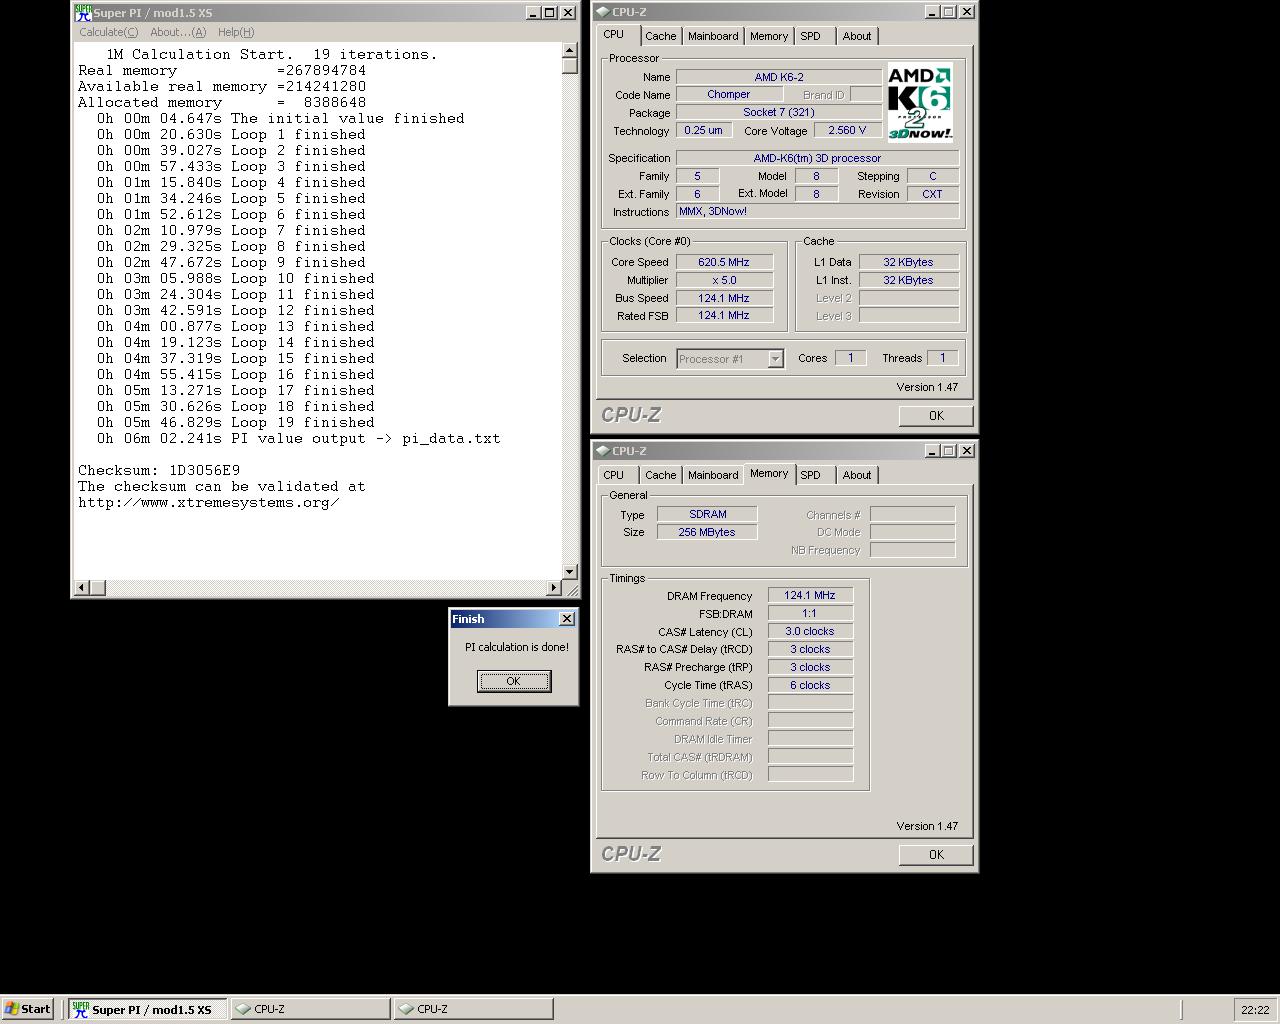This screenshot has width=1280, height=1024.
Task: Click Super PI vertical scrollbar down arrow
Action: click(x=570, y=572)
